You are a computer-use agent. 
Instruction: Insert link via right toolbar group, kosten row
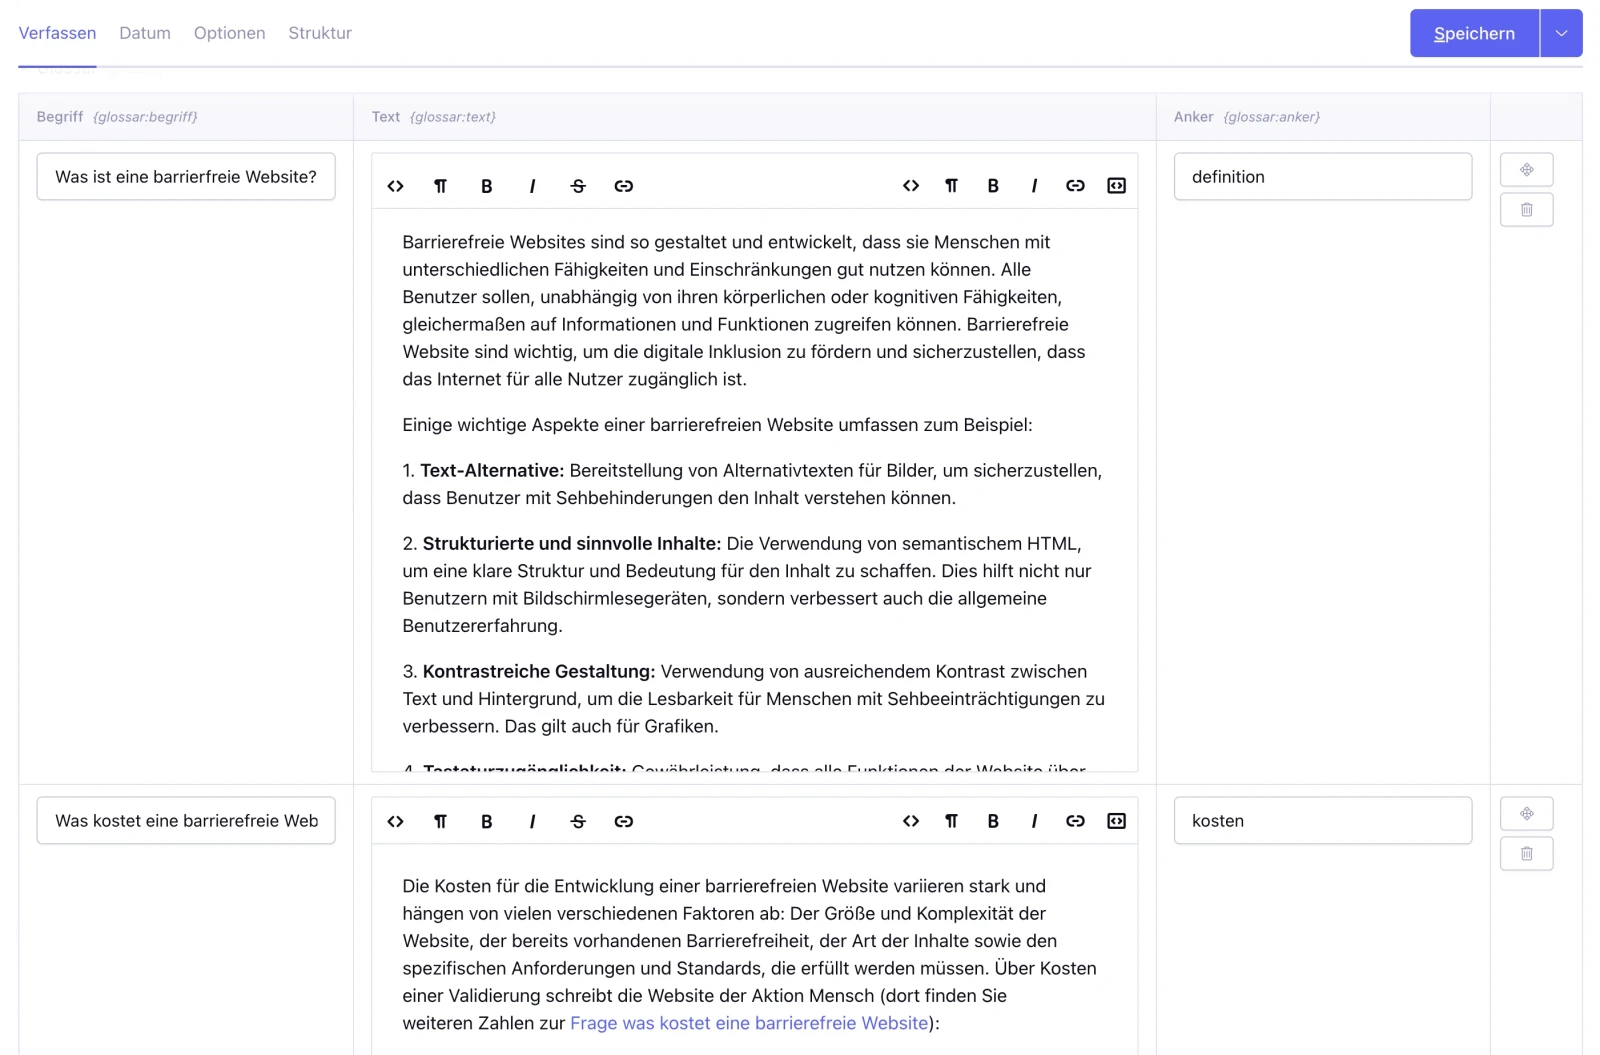pos(1075,821)
